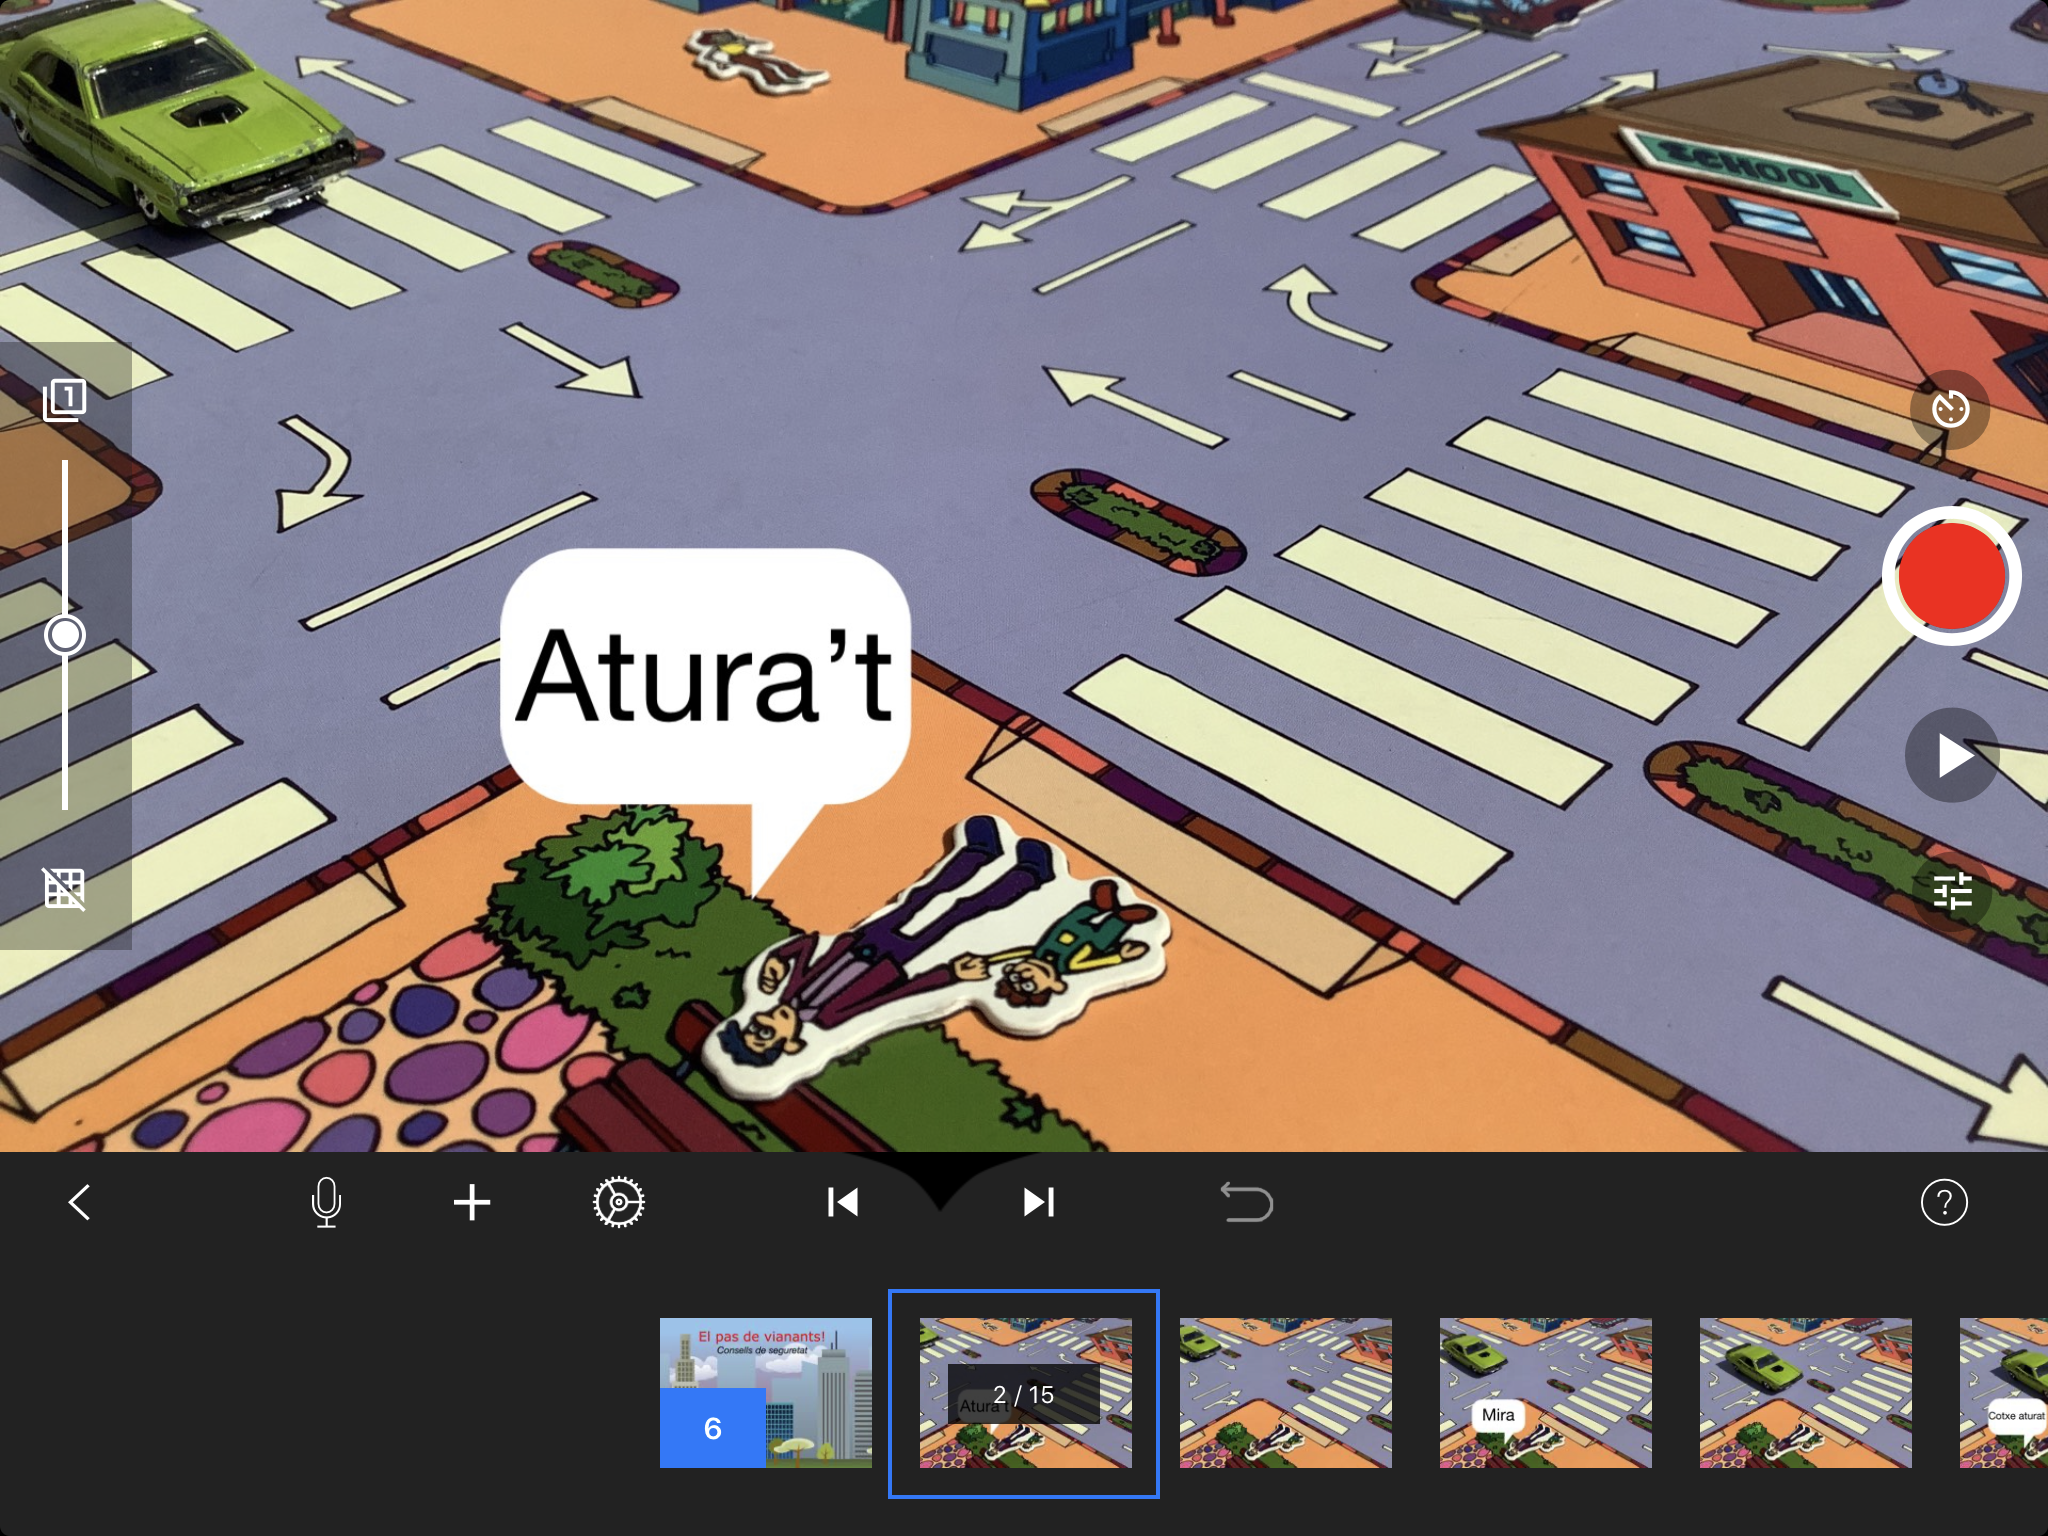Viewport: 2048px width, 1536px height.
Task: Select the third frame thumbnail in timeline
Action: tap(1285, 1392)
